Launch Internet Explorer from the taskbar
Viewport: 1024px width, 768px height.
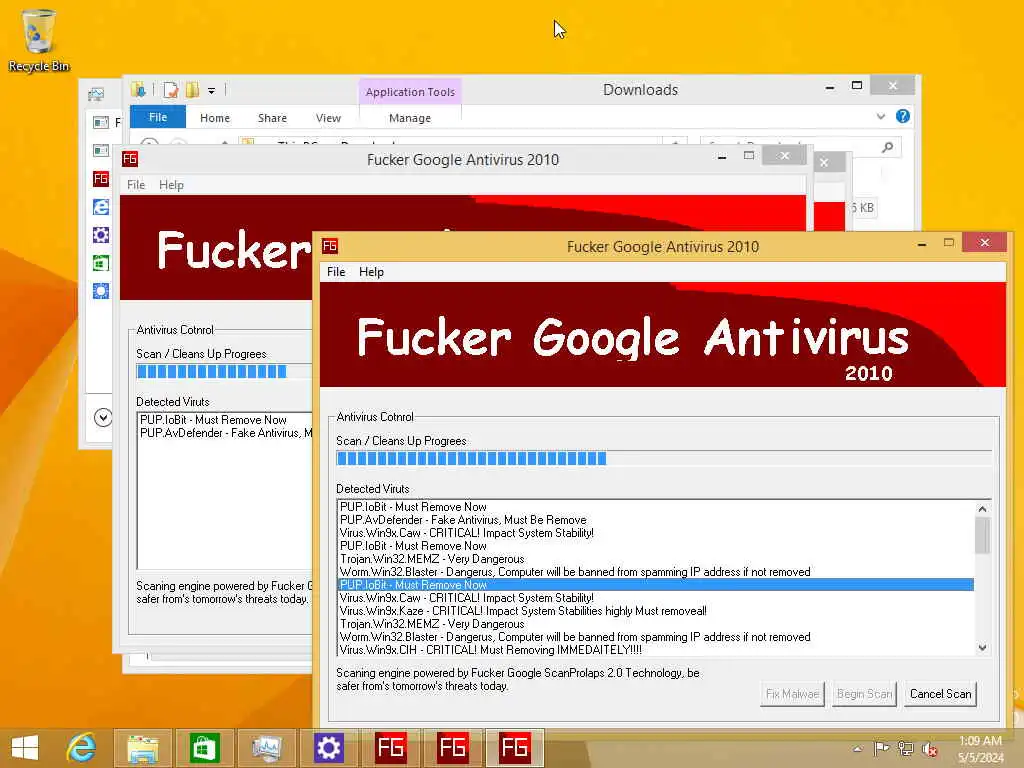81,748
